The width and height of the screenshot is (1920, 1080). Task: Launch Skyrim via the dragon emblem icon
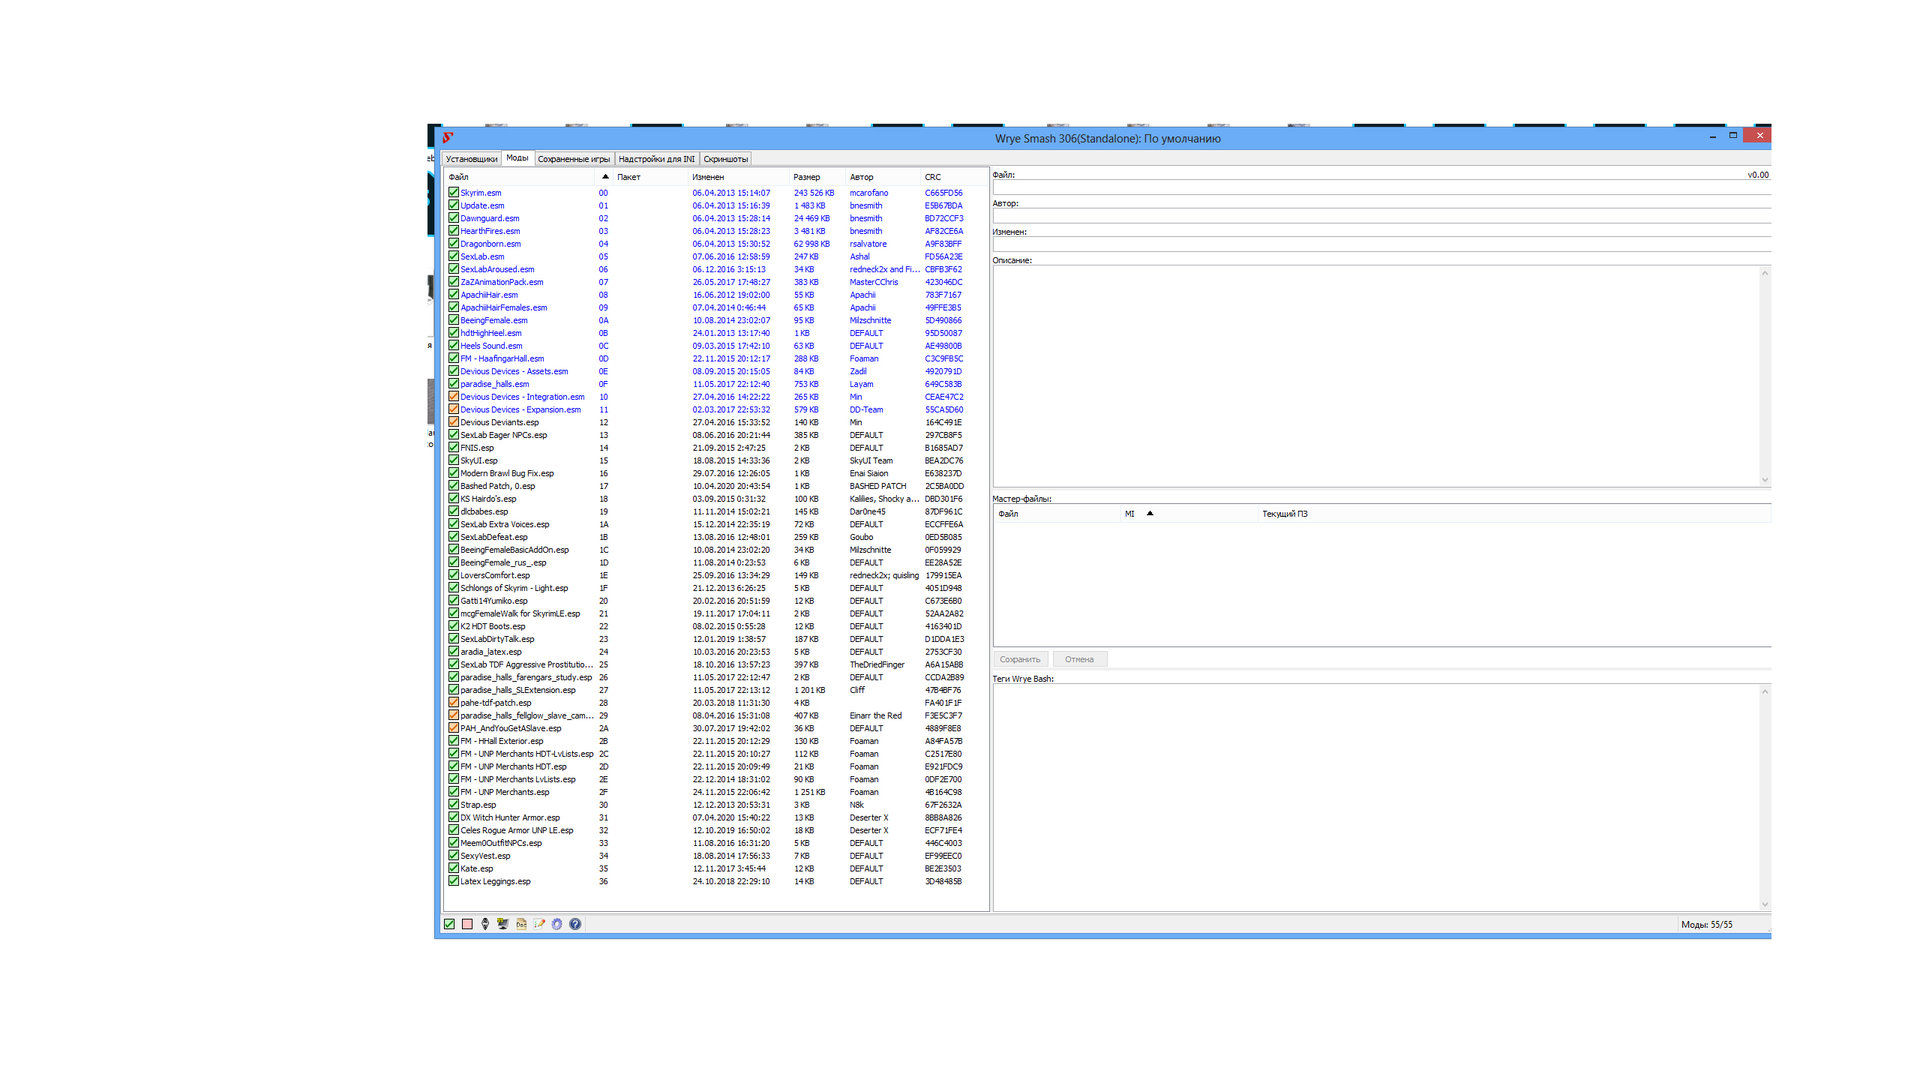(485, 924)
